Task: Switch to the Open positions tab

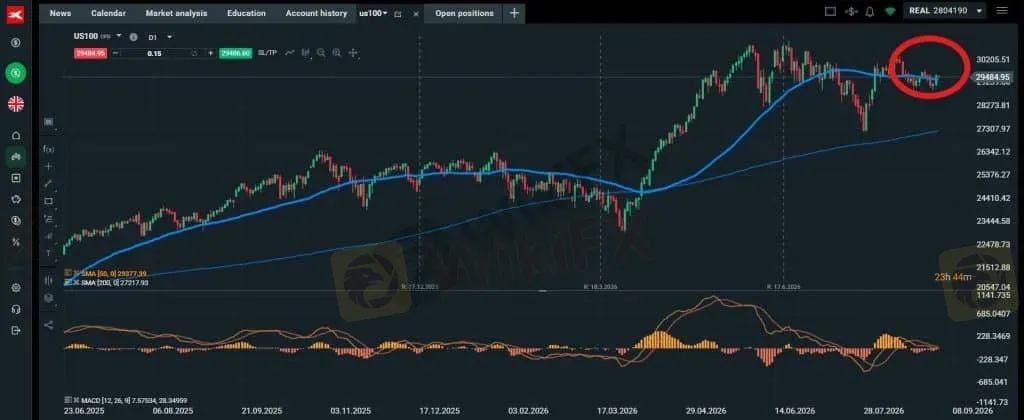Action: pos(464,13)
